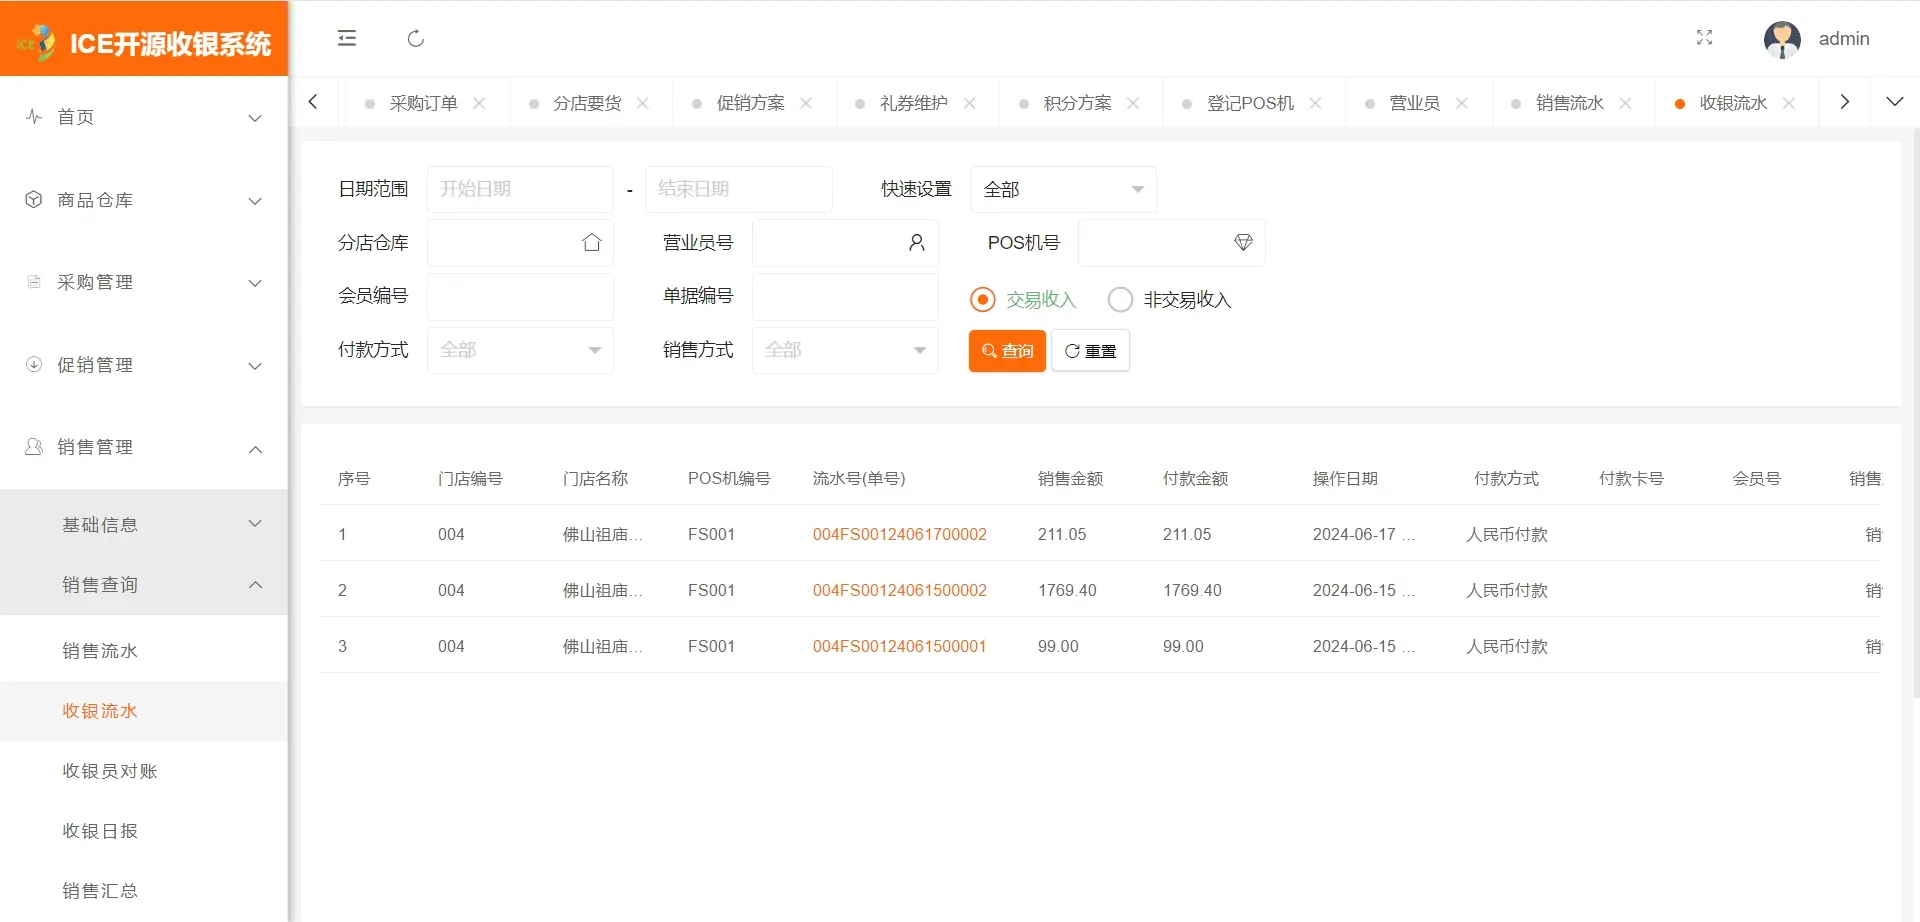Collapse the sidebar menu icon
The height and width of the screenshot is (922, 1920).
click(x=347, y=38)
